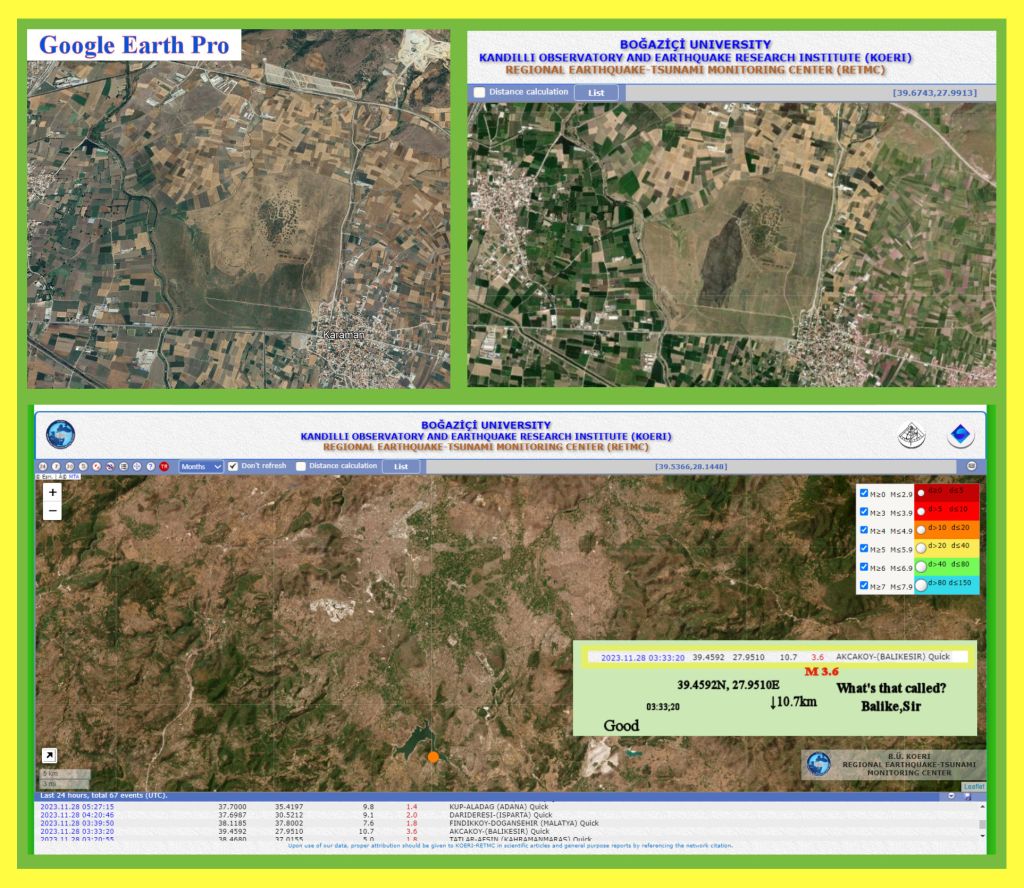
Task: Click the map zoom in plus button
Action: 53,493
